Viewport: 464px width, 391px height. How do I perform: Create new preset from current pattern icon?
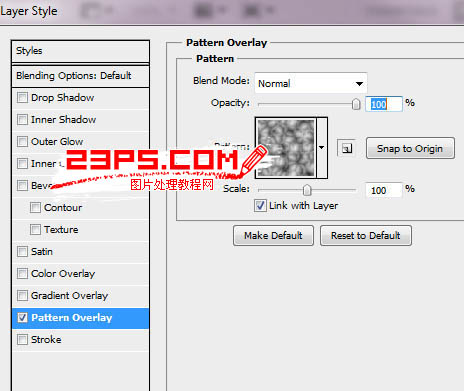click(x=347, y=148)
